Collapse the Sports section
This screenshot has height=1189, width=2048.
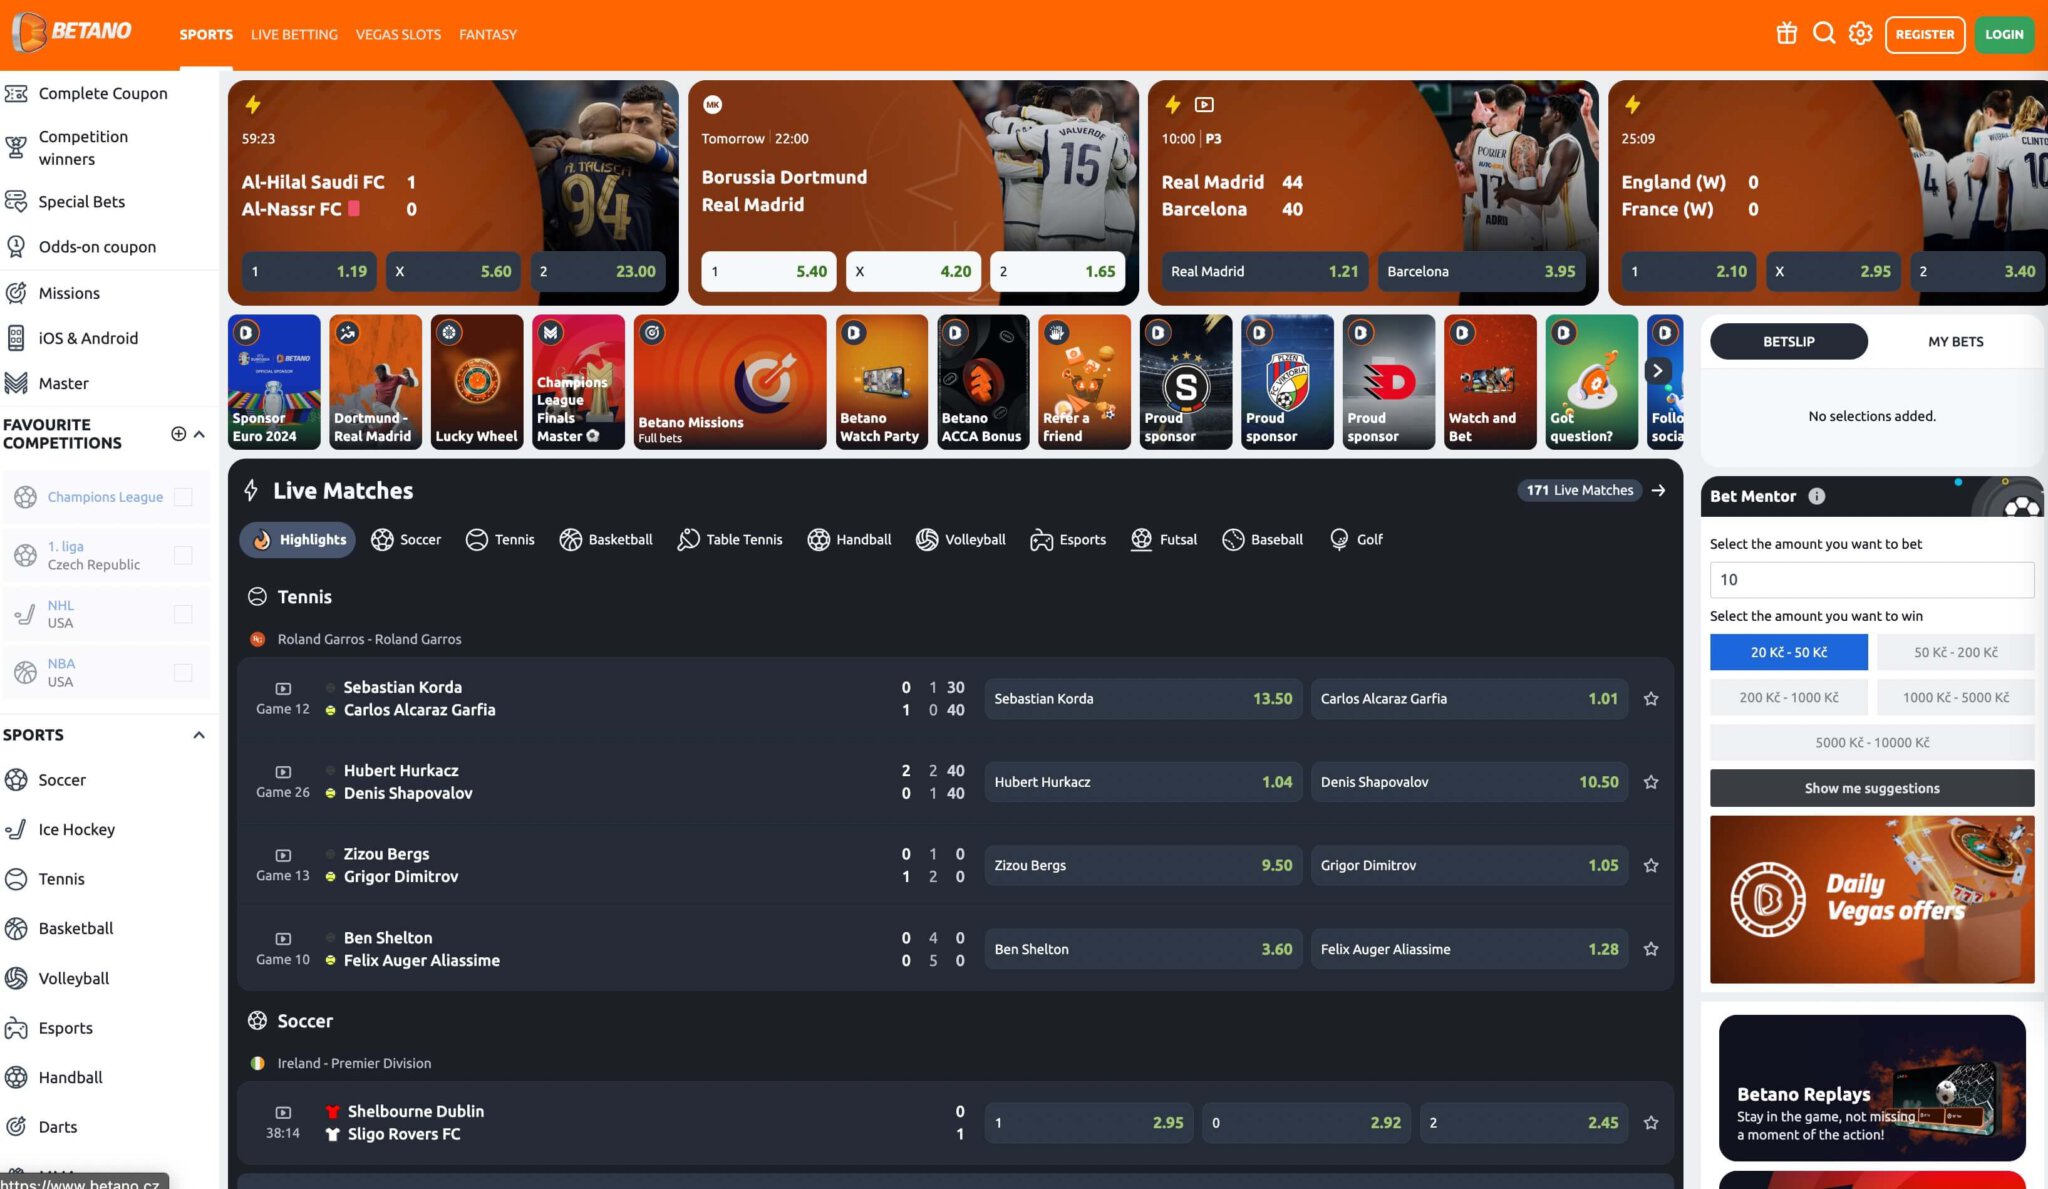[199, 735]
